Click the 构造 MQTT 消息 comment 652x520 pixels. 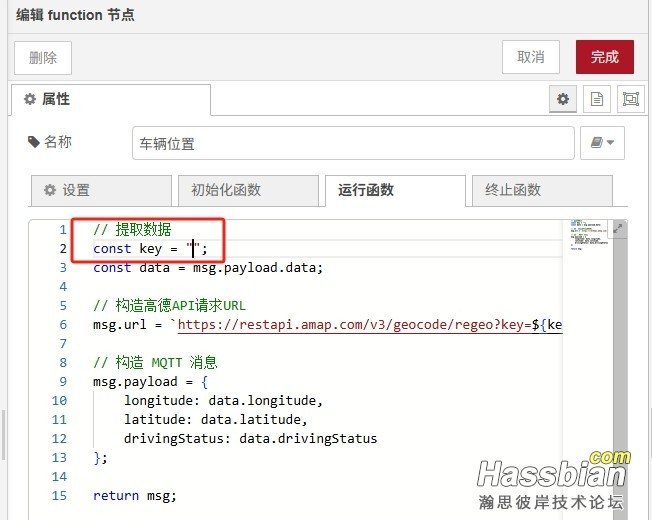[x=155, y=362]
